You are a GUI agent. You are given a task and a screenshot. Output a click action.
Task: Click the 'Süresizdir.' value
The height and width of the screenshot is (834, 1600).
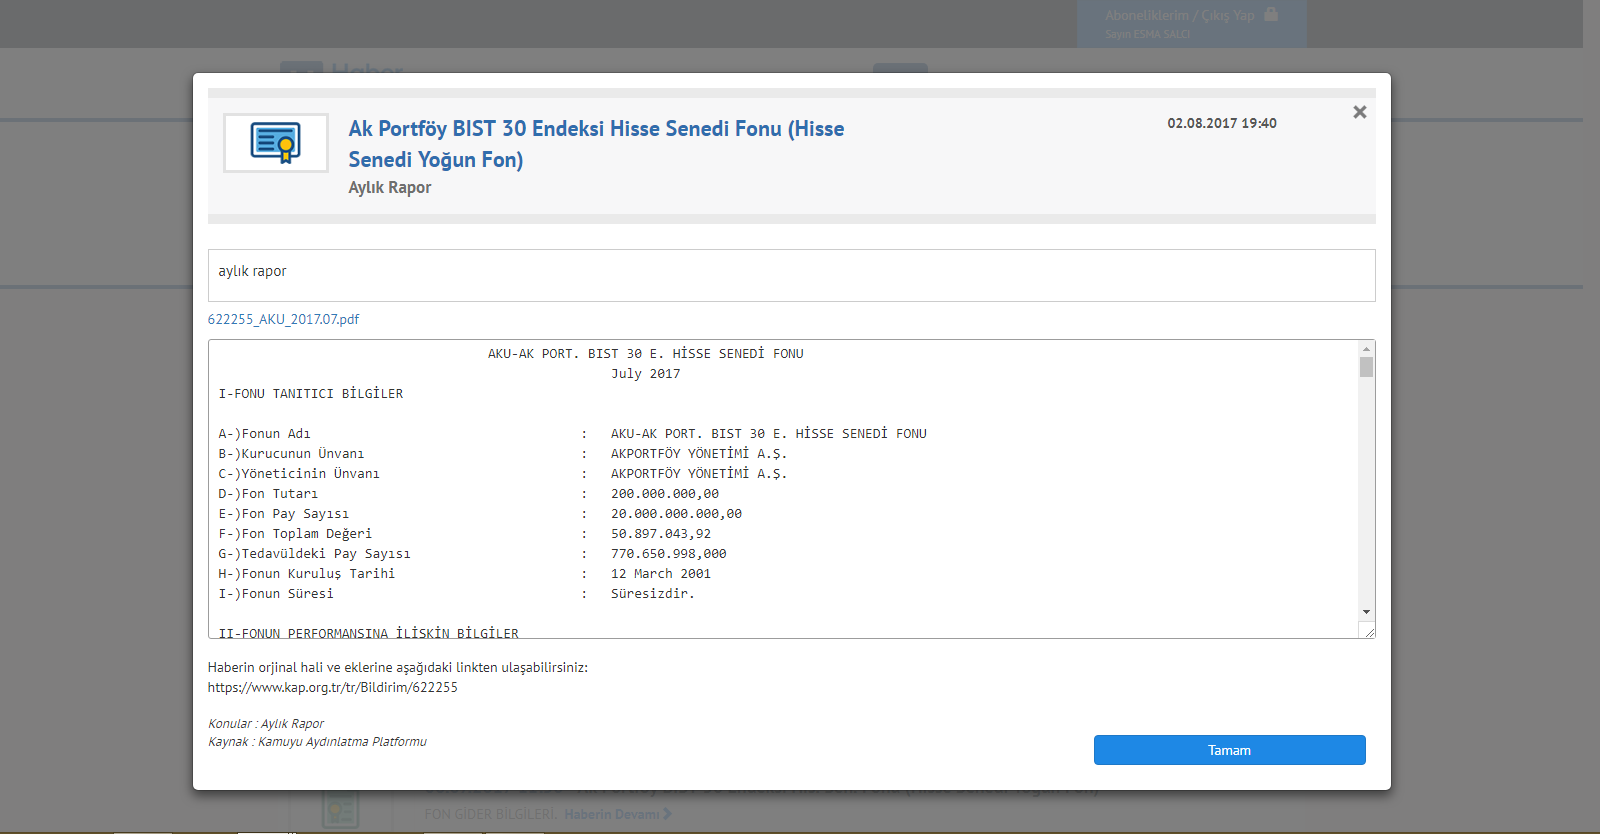653,594
